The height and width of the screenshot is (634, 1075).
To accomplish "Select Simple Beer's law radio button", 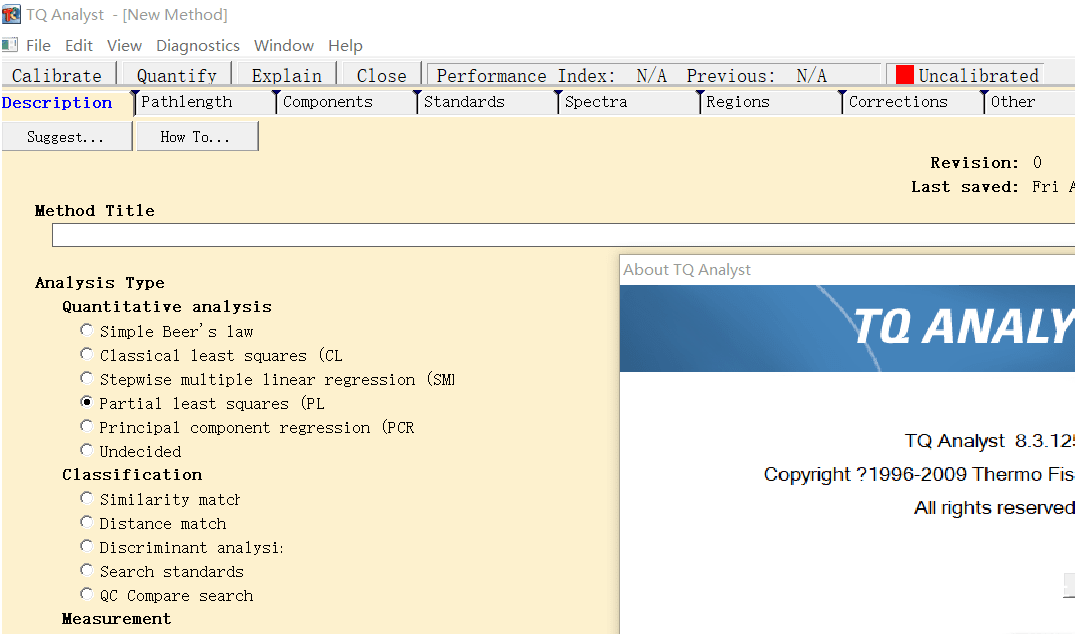I will [x=86, y=330].
